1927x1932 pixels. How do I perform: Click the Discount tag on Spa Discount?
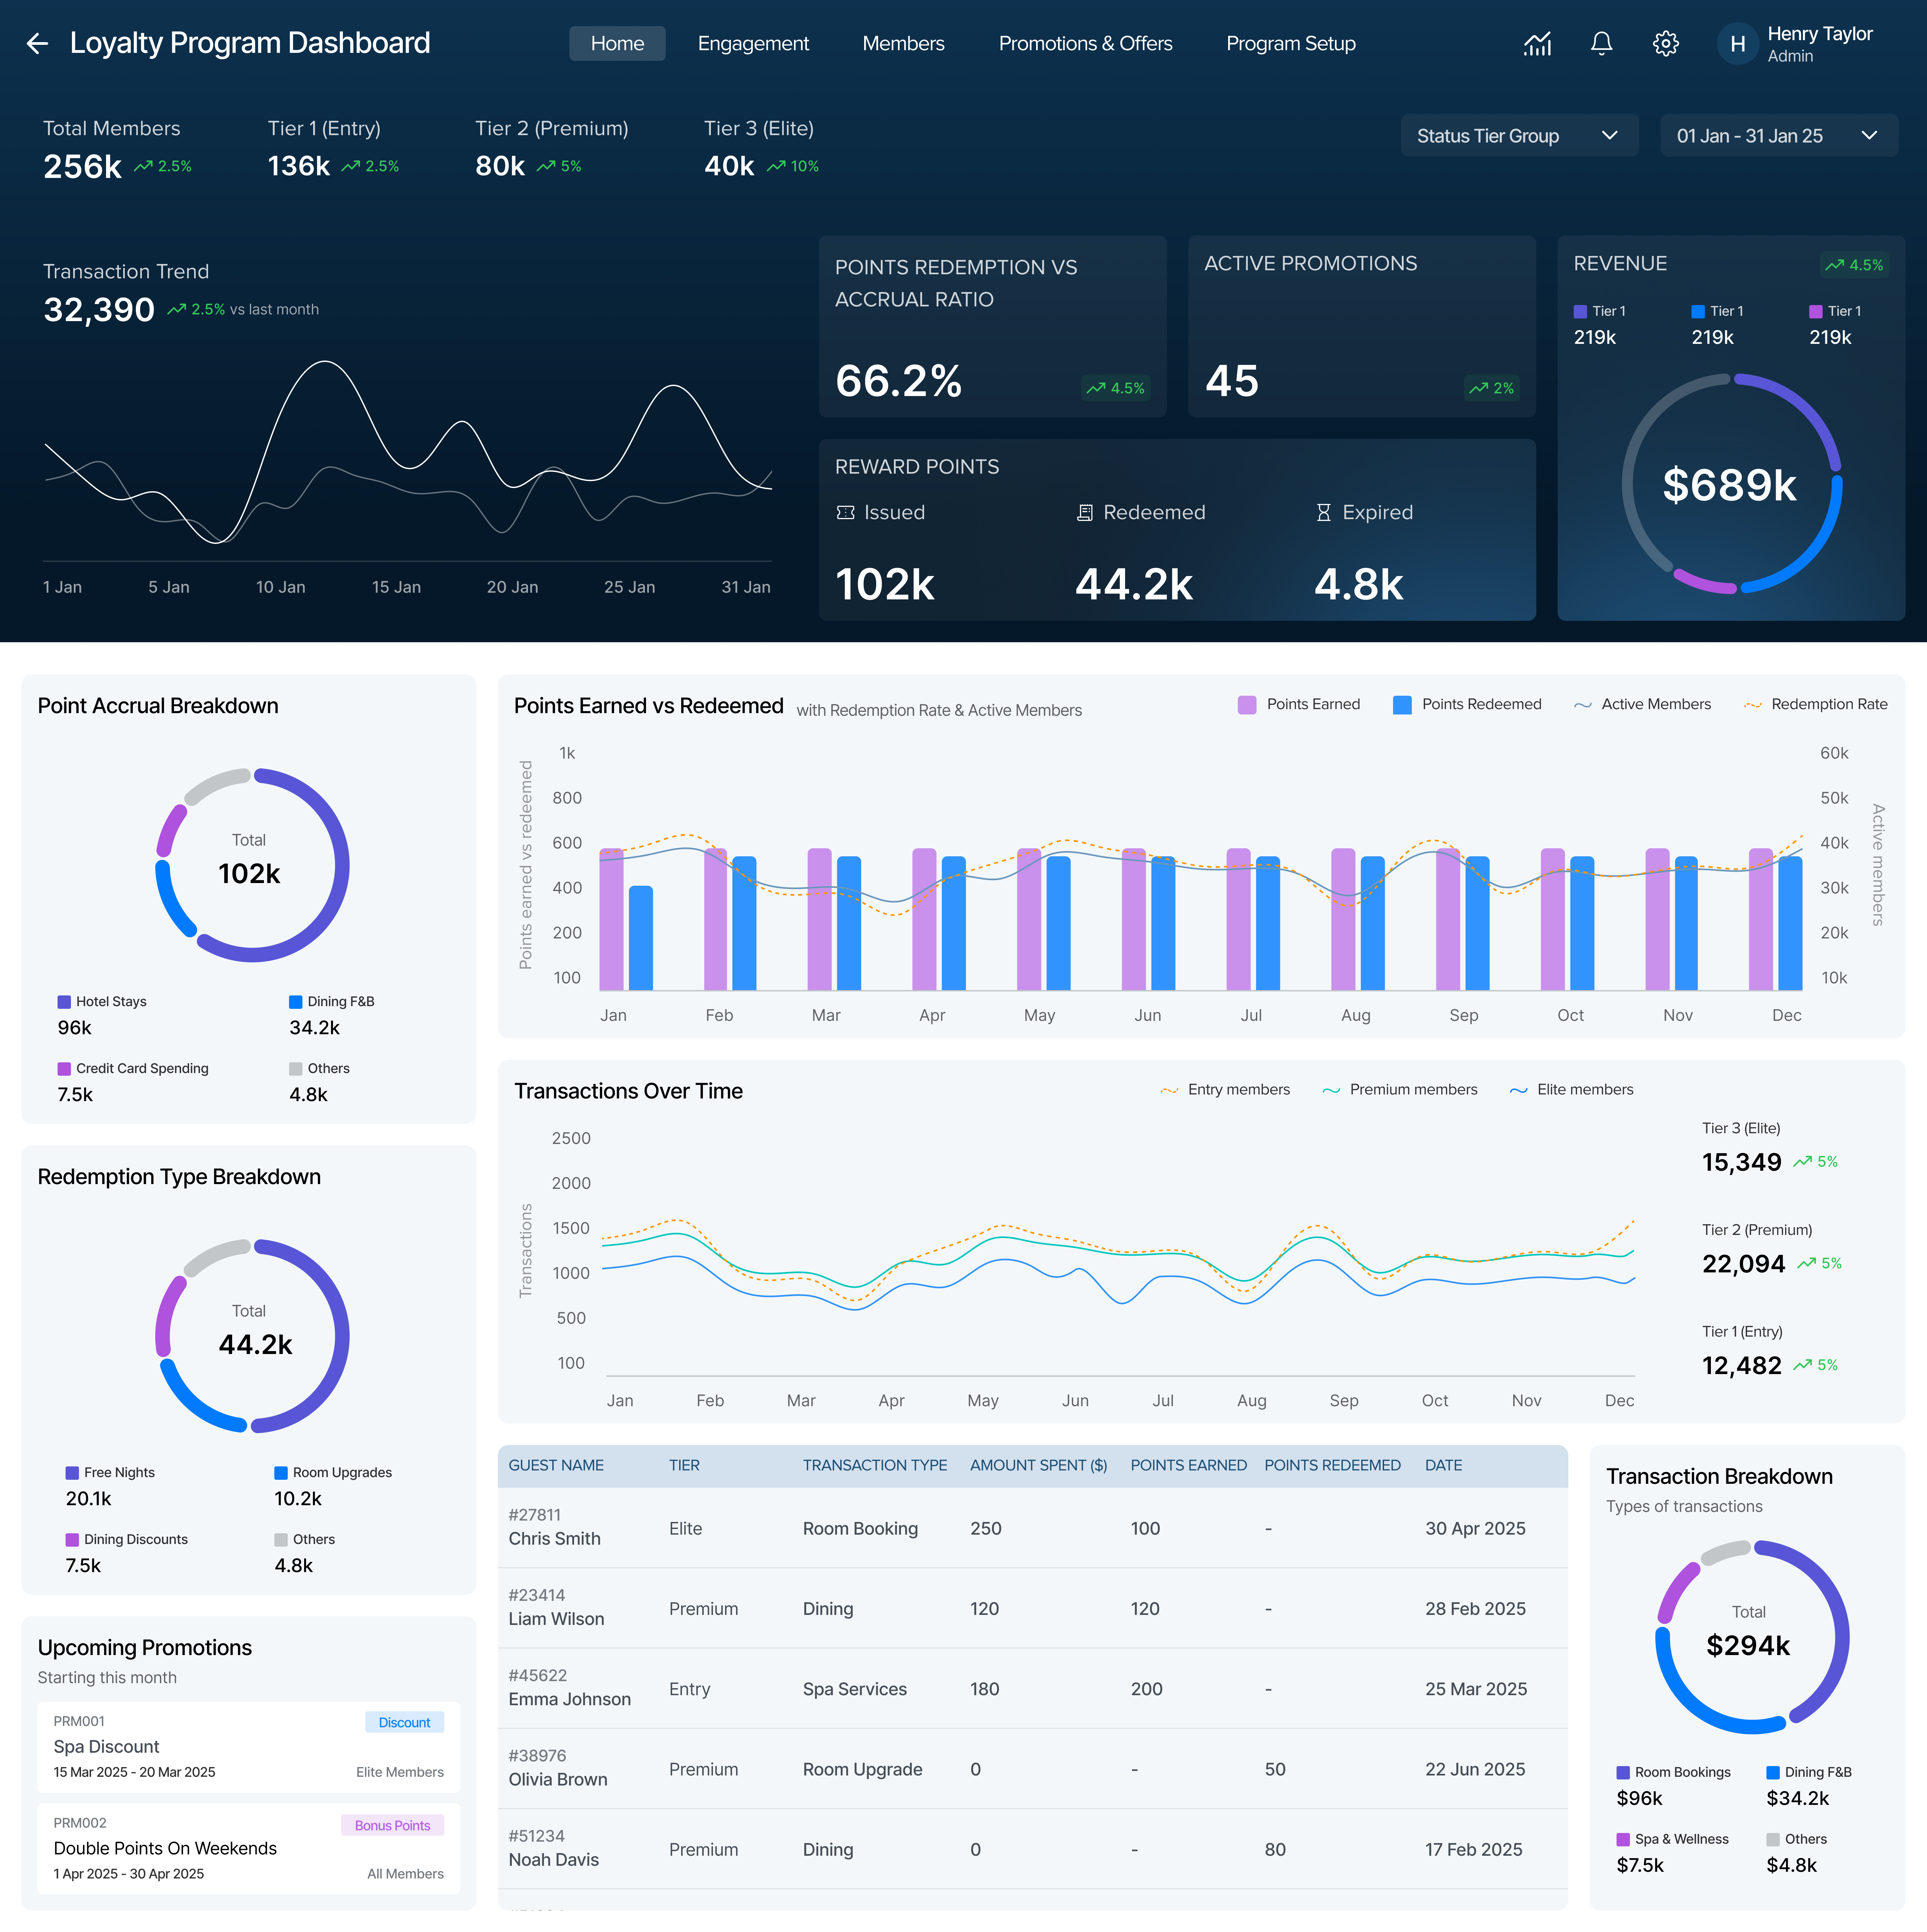[404, 1722]
